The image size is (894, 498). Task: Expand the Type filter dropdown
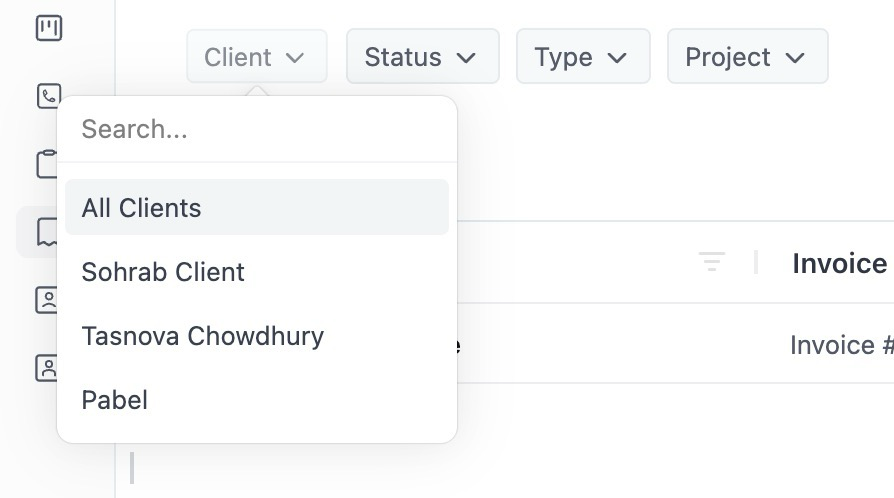(583, 56)
